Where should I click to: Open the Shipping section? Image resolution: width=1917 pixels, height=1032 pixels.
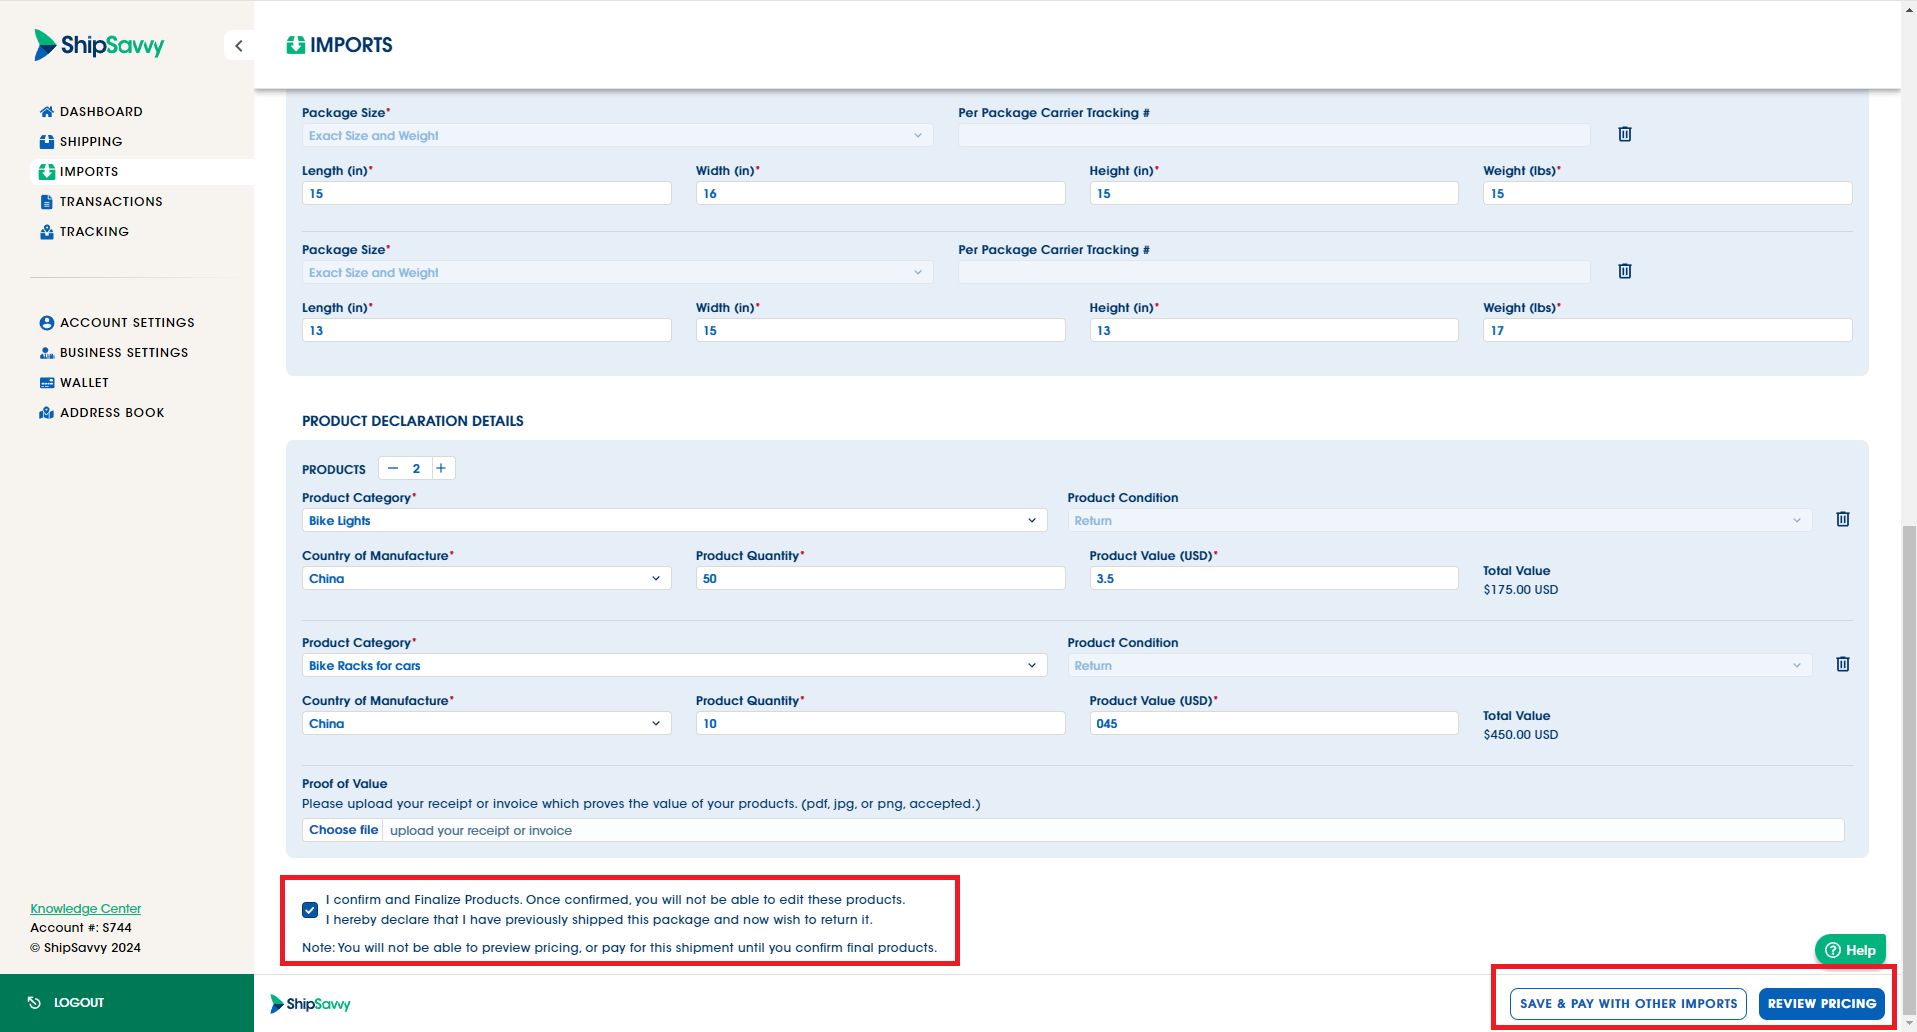point(81,142)
